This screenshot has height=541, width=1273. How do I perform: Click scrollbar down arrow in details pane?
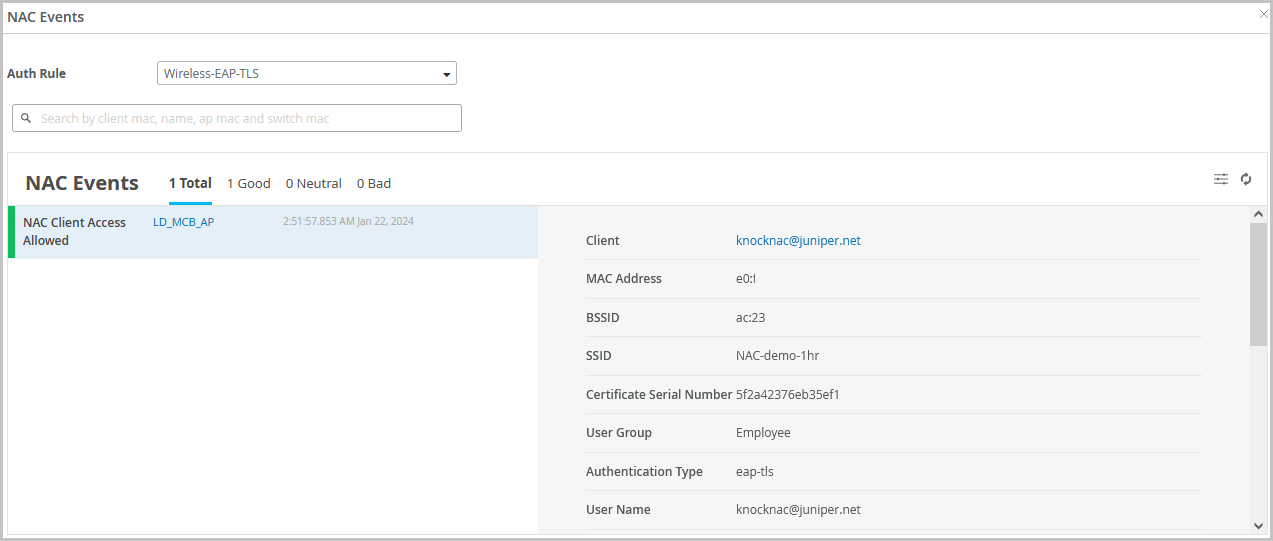tap(1258, 526)
